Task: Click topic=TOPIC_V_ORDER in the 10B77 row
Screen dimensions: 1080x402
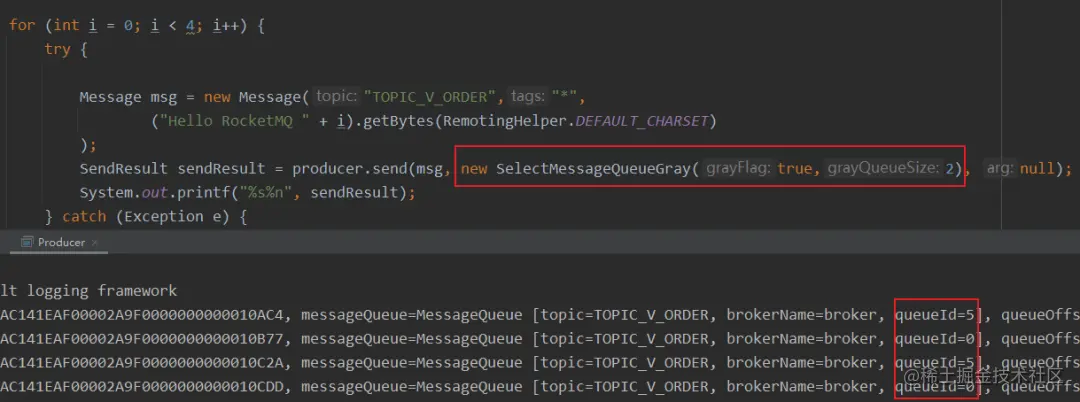Action: 625,339
